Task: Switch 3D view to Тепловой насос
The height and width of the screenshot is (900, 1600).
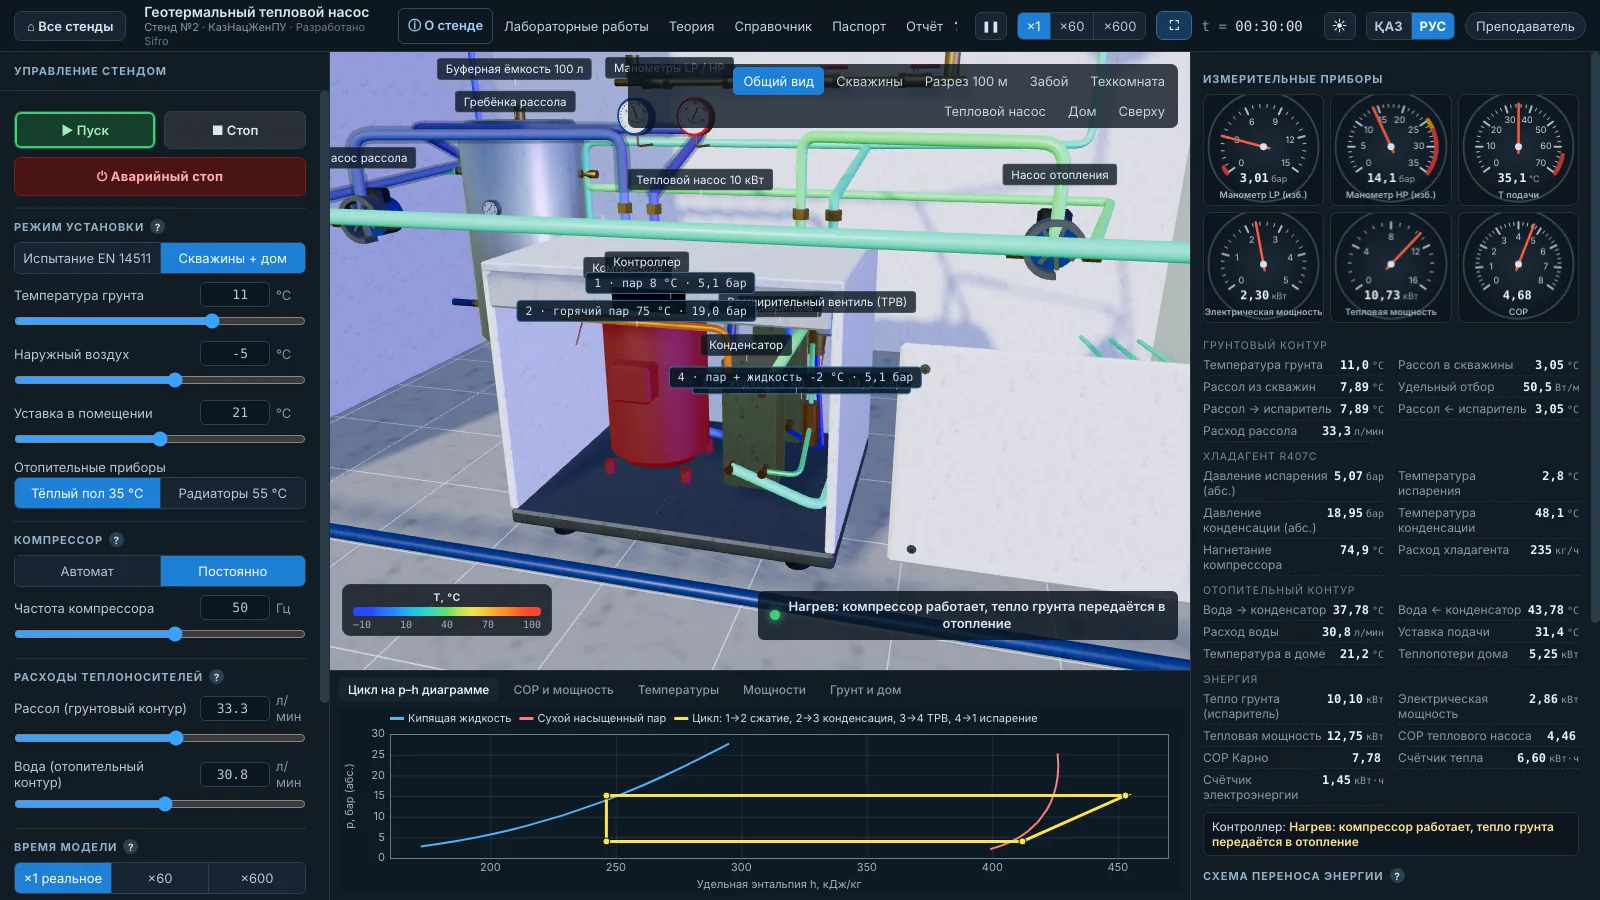Action: pyautogui.click(x=995, y=111)
